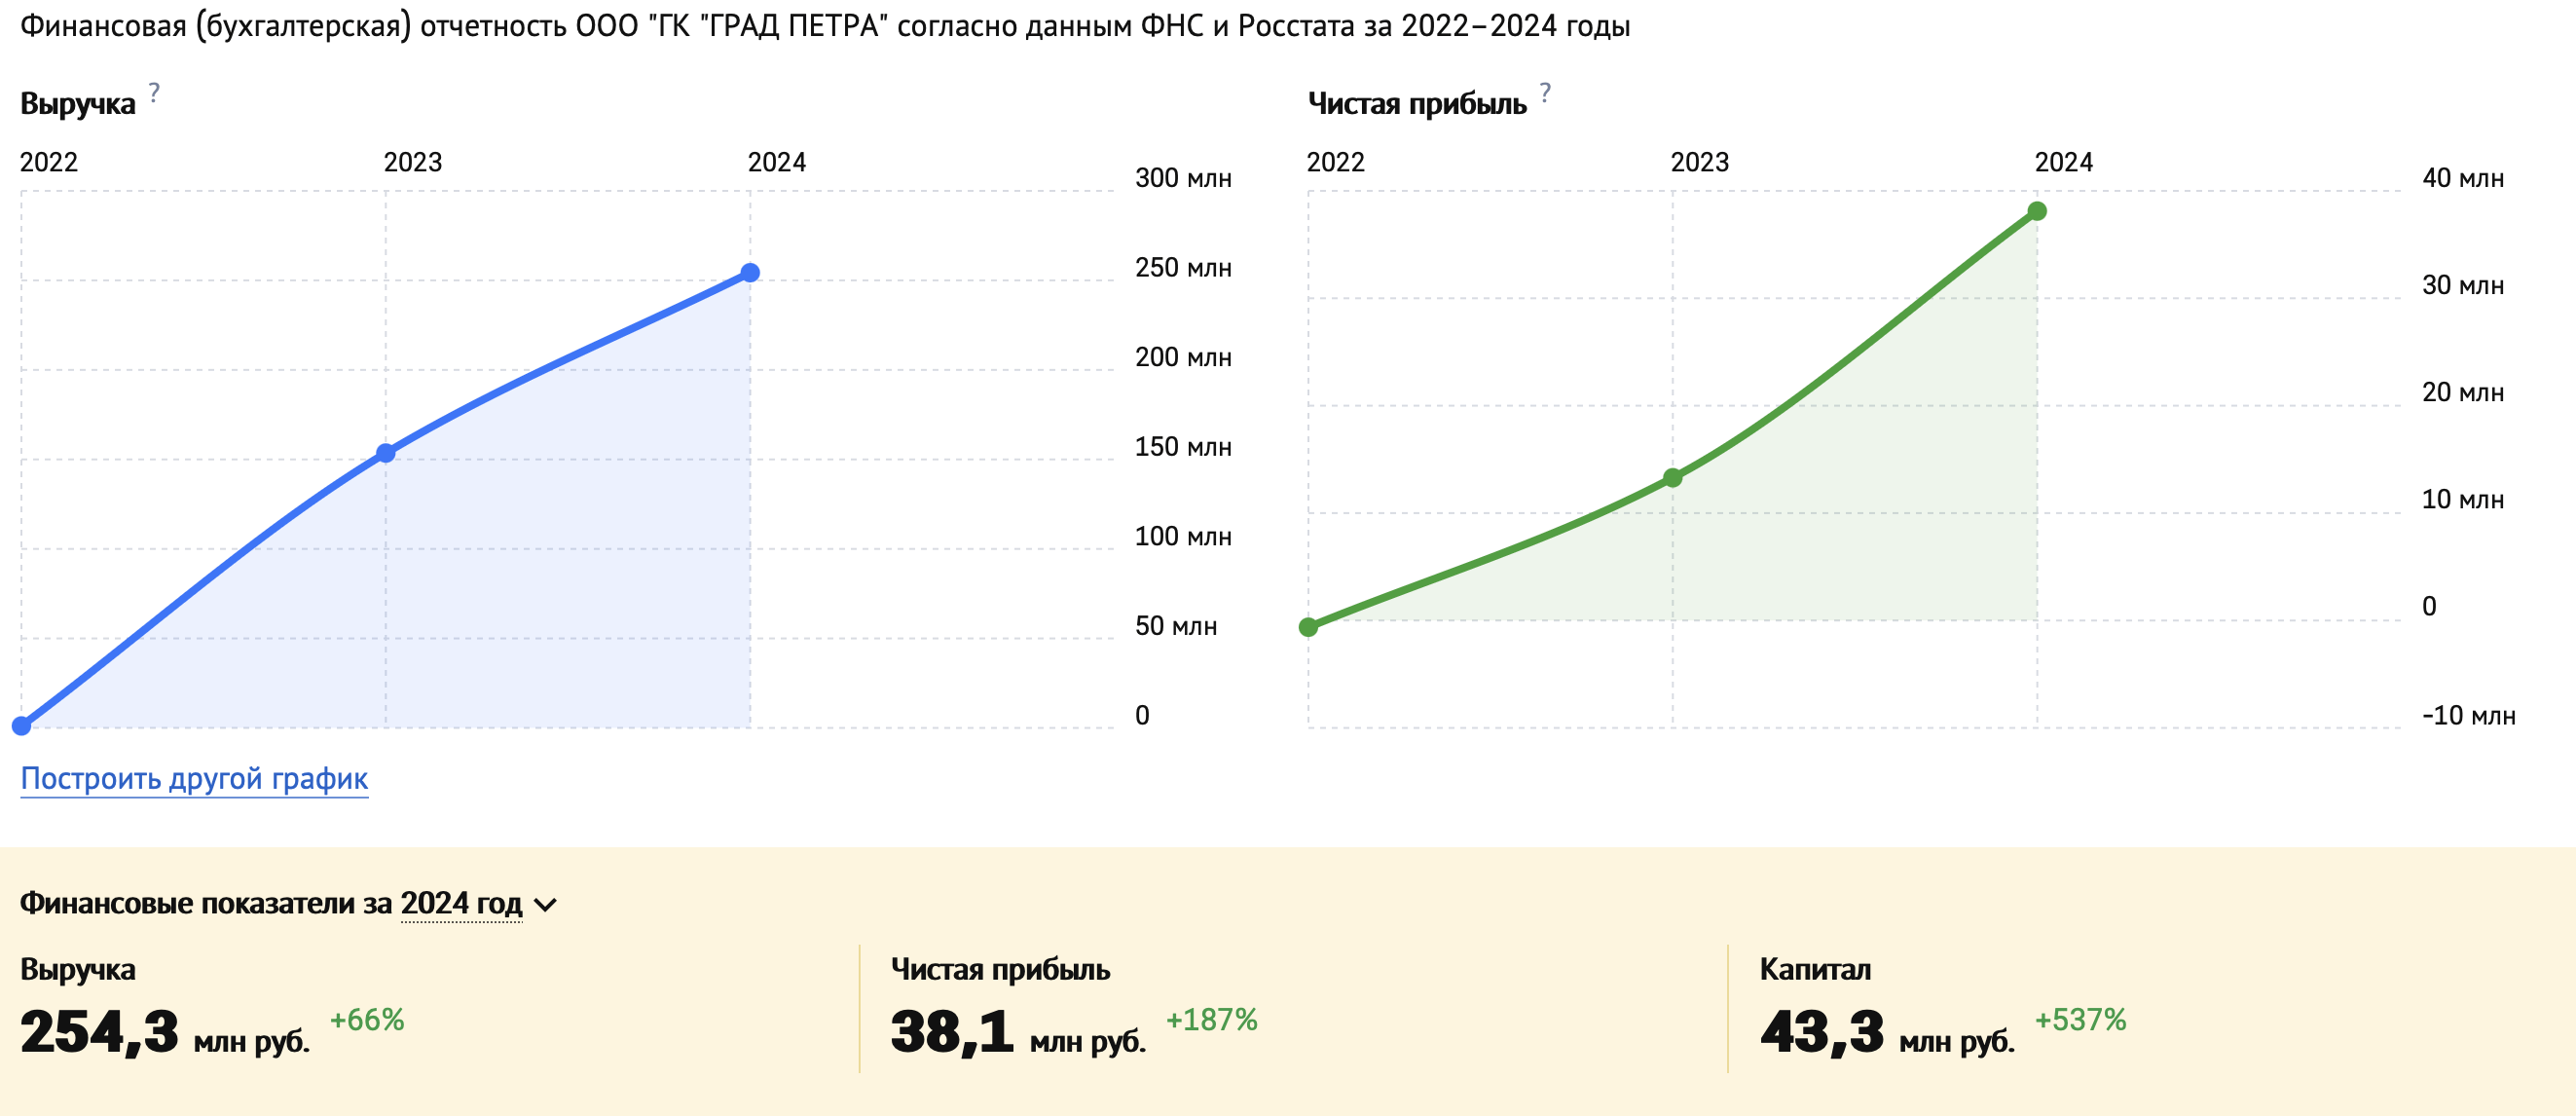Open the Построить другой график link
The height and width of the screenshot is (1116, 2576).
coord(194,778)
